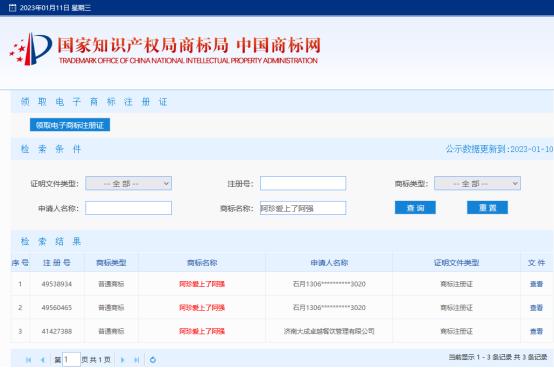
Task: Click the 序号 column header
Action: (20, 263)
